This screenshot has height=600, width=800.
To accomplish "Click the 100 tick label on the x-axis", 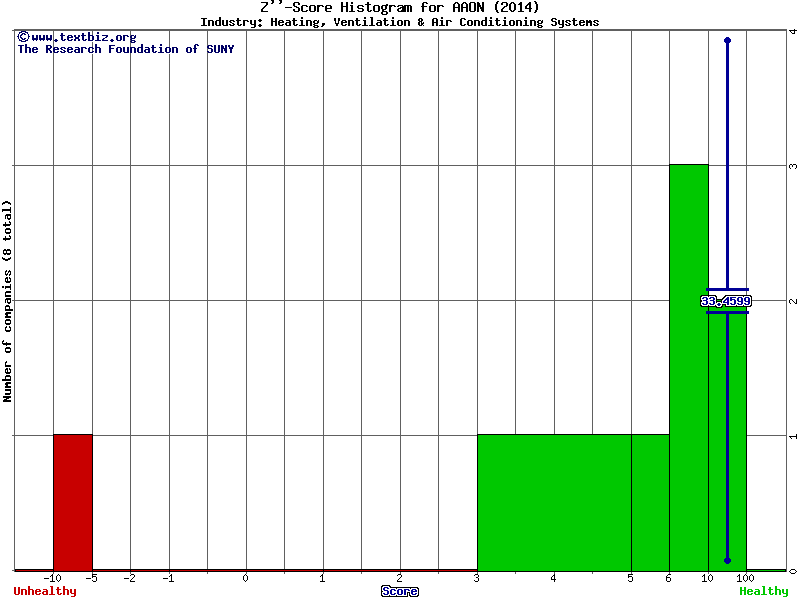I will (746, 578).
